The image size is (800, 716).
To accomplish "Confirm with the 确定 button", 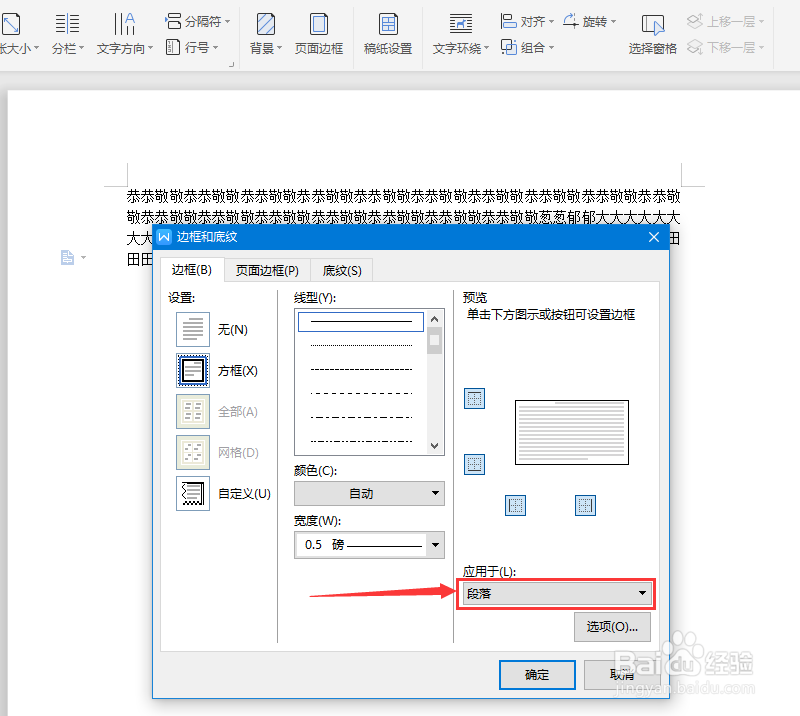I will click(x=537, y=675).
